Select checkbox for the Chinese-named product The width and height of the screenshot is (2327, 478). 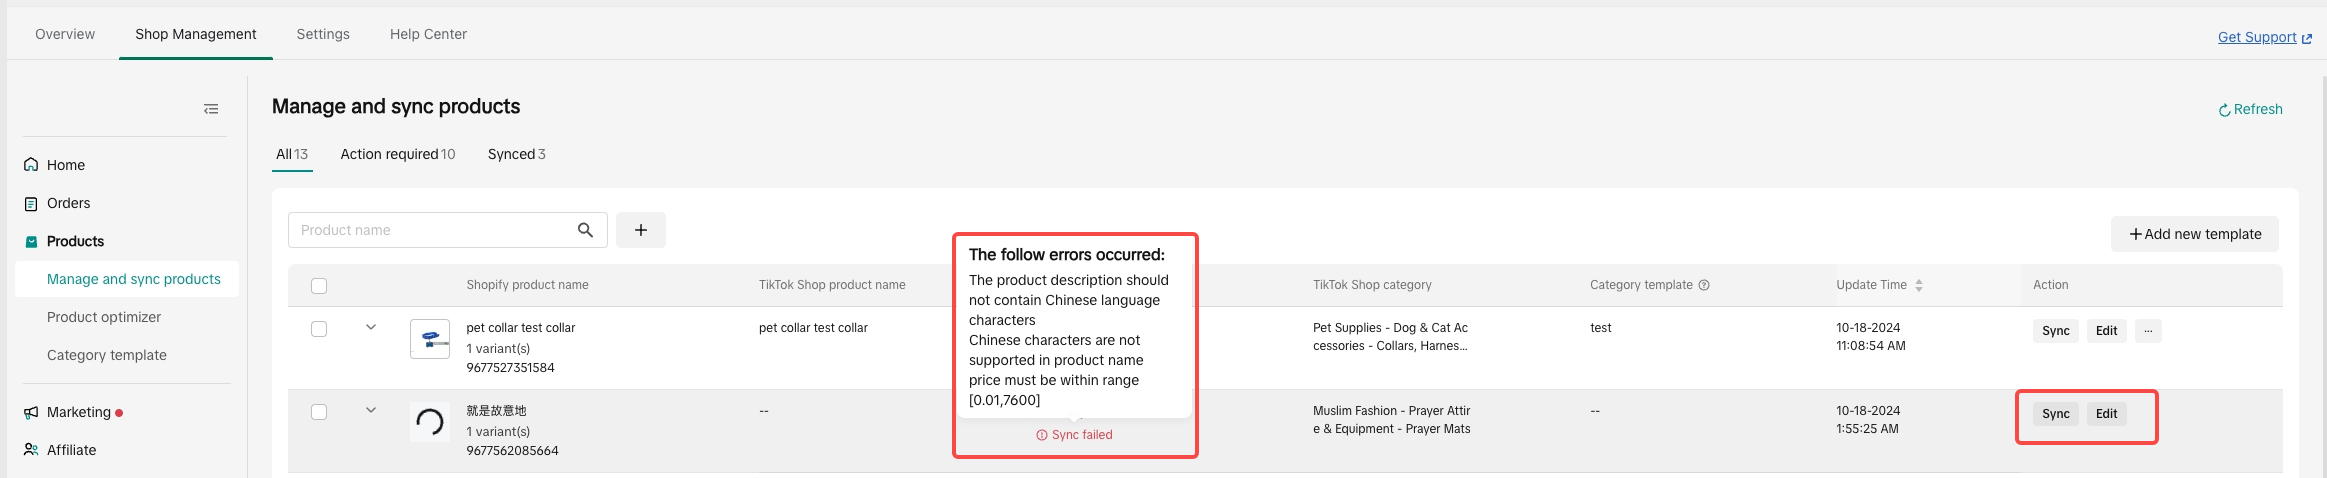[319, 412]
